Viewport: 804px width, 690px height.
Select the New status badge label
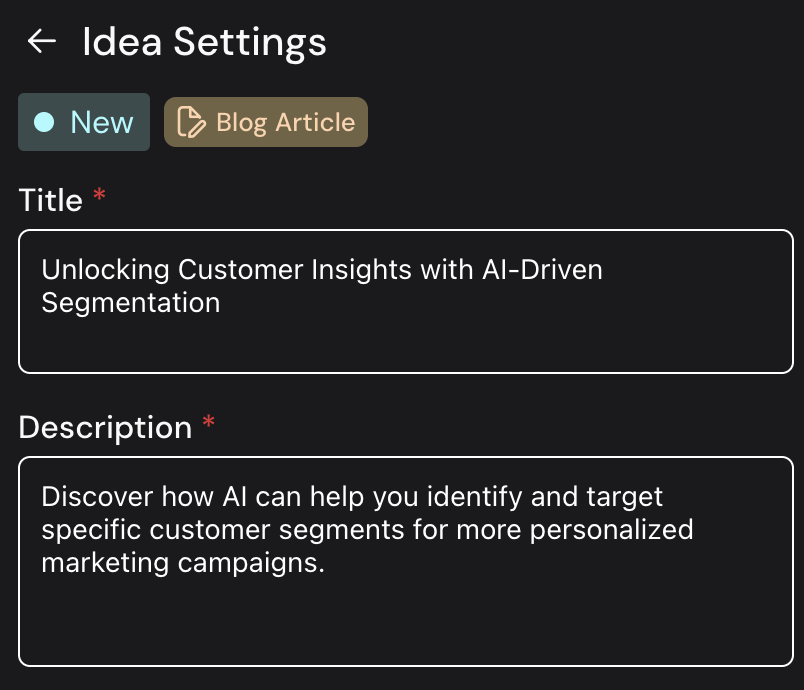click(101, 122)
